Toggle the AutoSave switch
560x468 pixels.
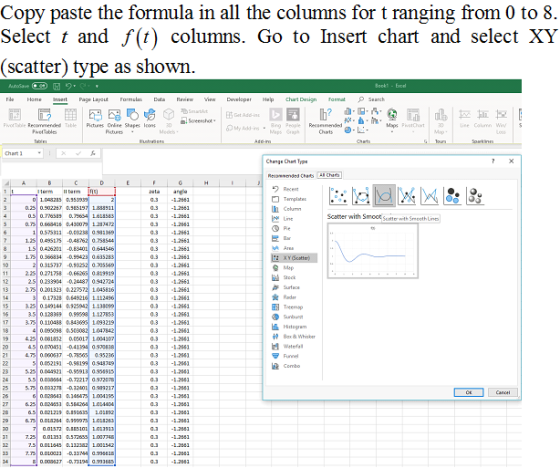tap(39, 86)
